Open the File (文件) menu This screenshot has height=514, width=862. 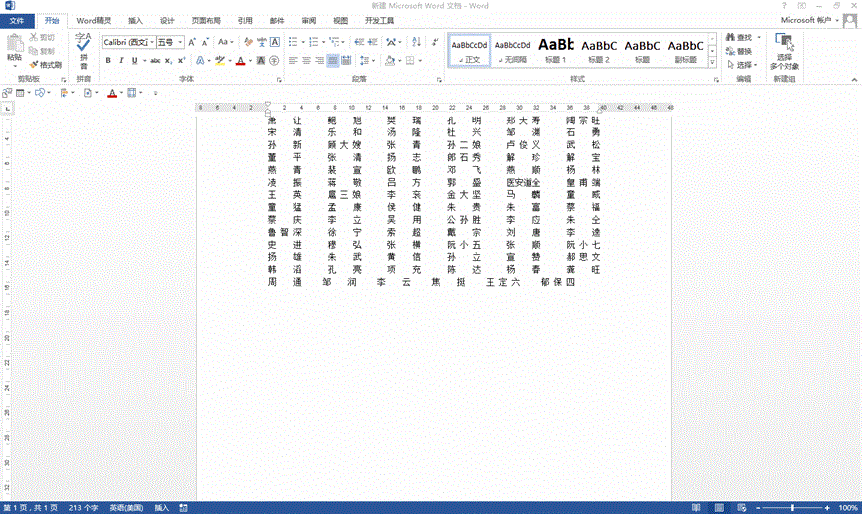coord(17,20)
